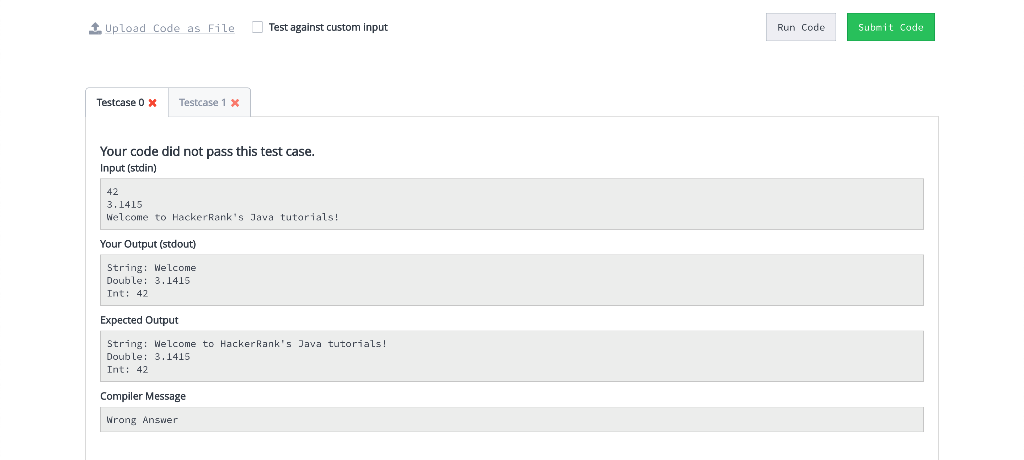The image size is (1024, 460).
Task: Select the Test against custom input label
Action: coord(328,27)
